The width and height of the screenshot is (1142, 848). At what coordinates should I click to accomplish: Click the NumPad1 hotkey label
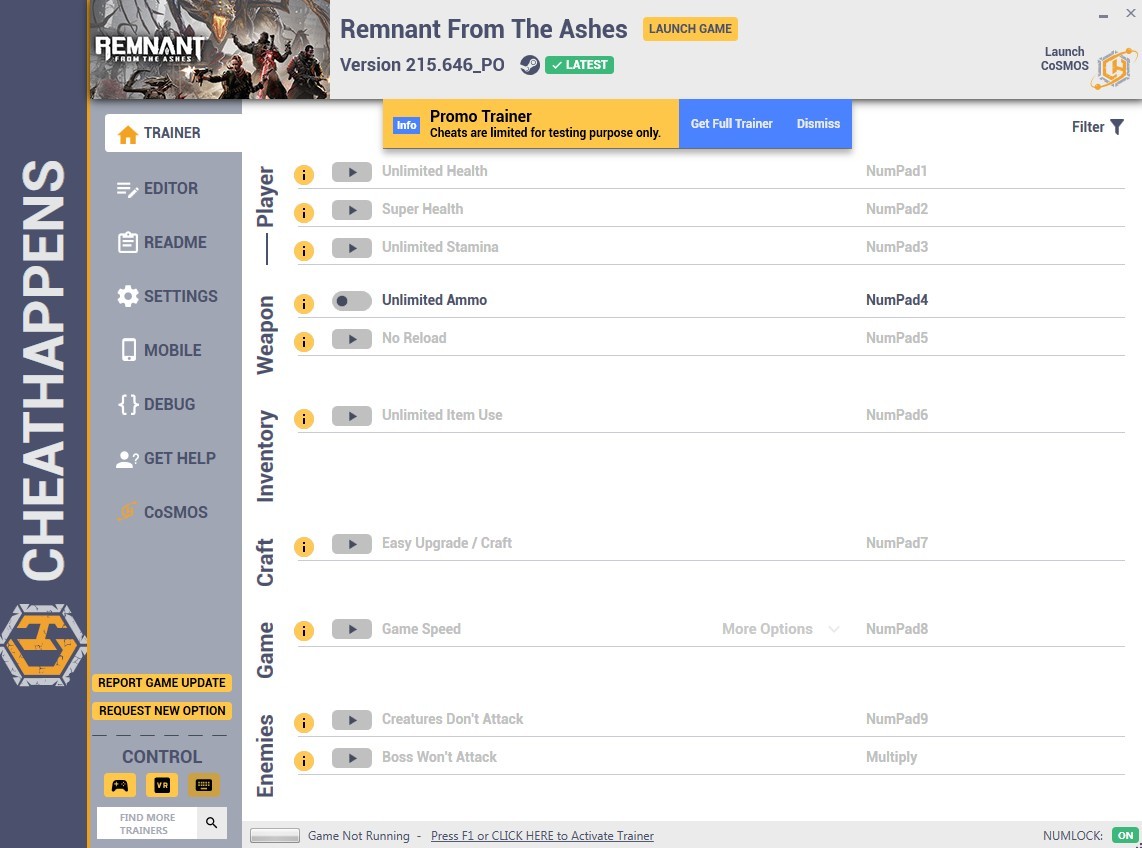[897, 171]
